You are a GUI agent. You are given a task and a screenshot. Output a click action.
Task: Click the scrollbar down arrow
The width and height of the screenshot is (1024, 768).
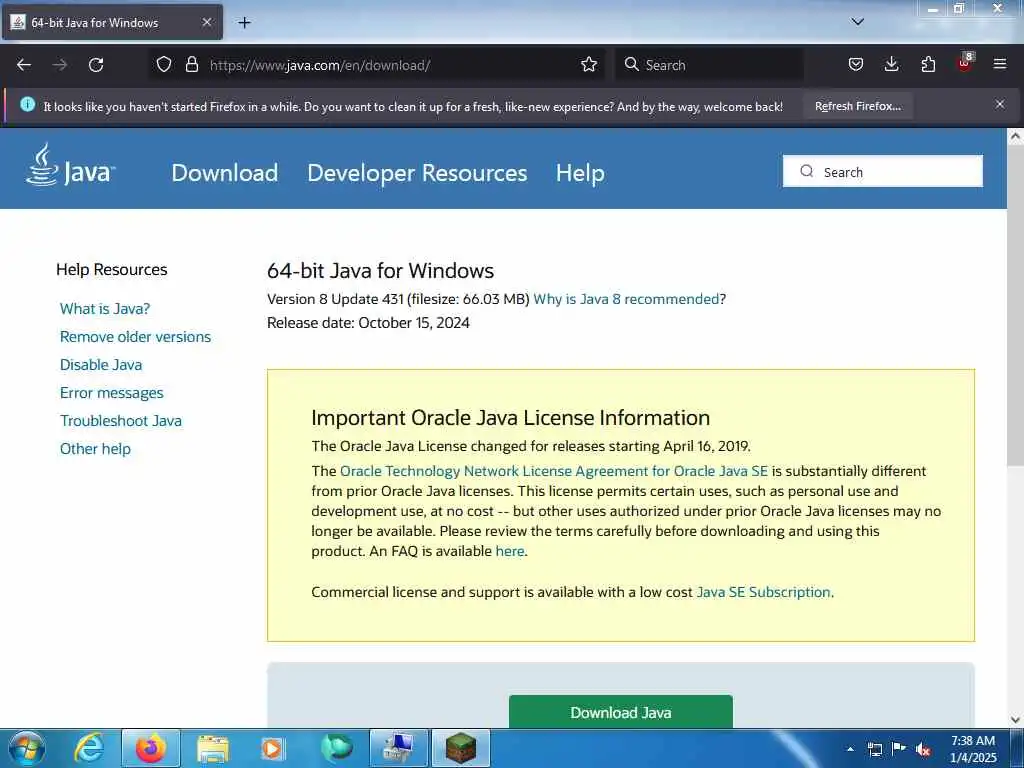tap(1016, 720)
